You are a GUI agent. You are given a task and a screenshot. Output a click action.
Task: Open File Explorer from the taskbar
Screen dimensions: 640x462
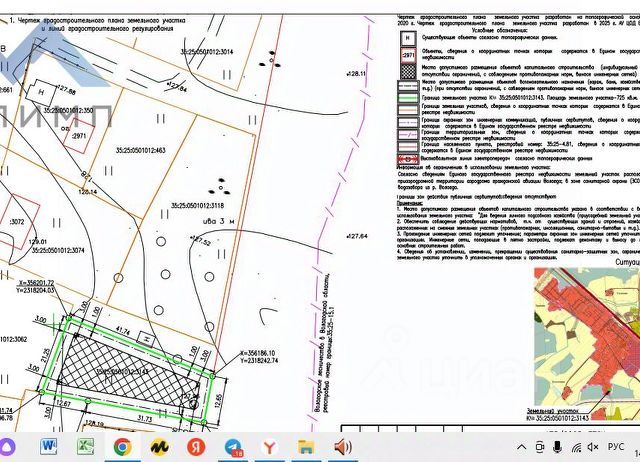[x=306, y=447]
